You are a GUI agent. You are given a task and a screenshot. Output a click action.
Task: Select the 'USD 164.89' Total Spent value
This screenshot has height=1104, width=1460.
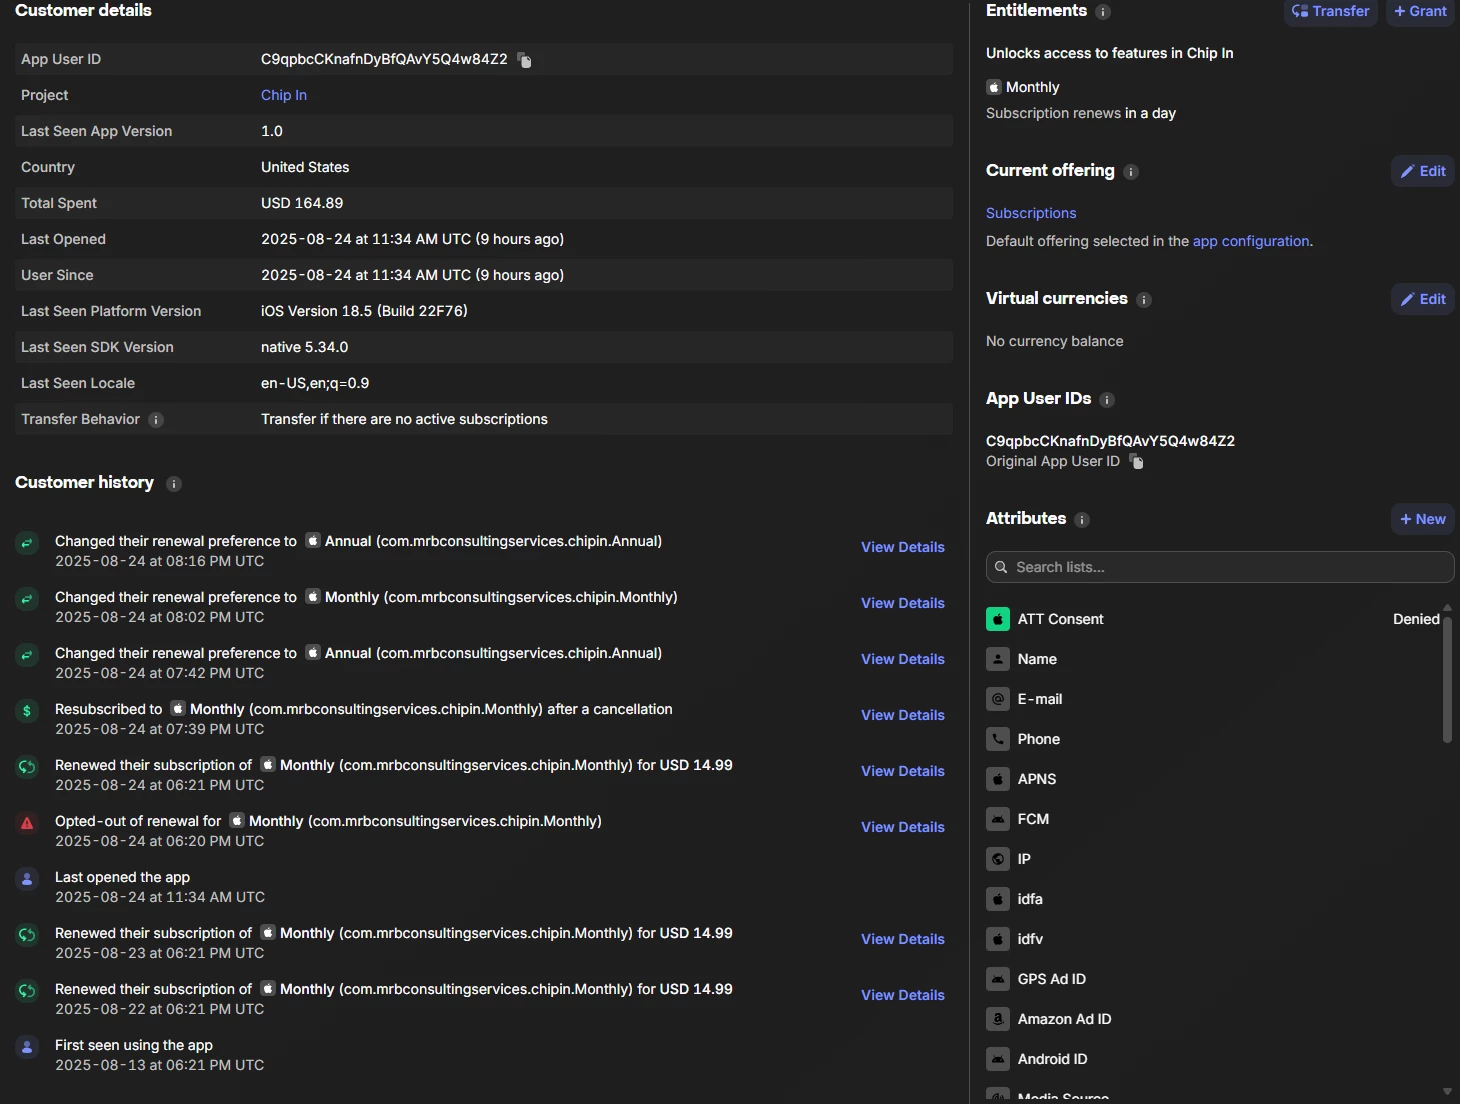click(302, 203)
